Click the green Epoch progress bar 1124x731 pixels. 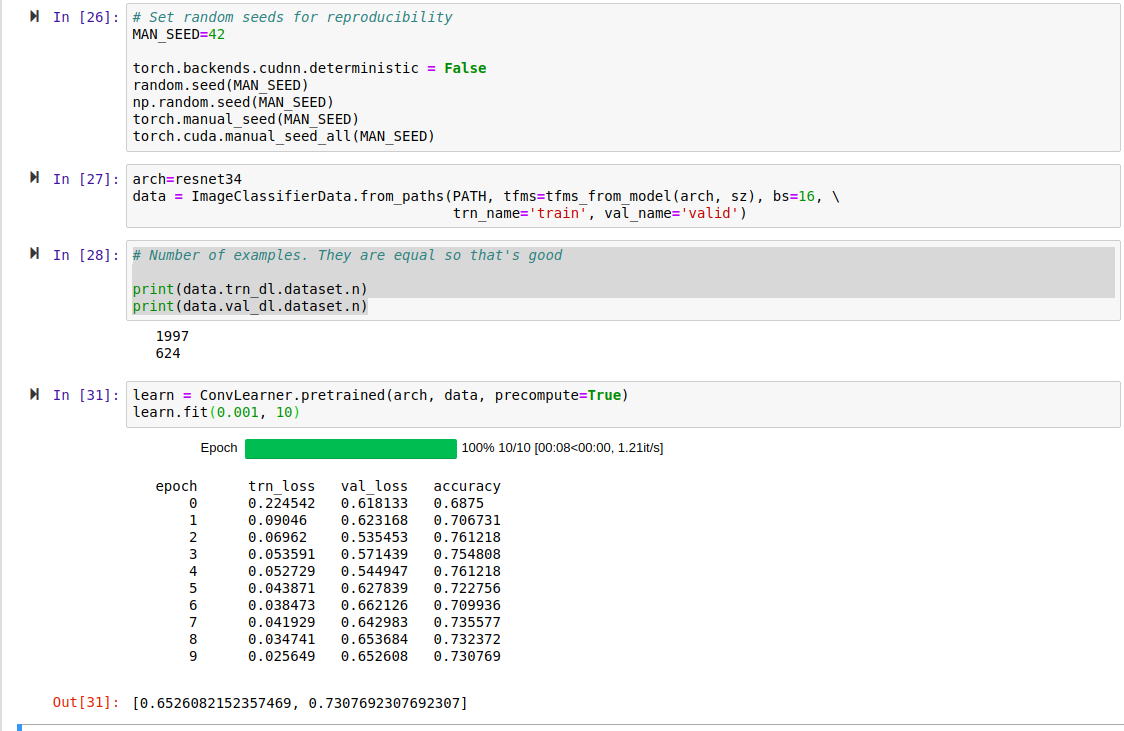pyautogui.click(x=350, y=448)
